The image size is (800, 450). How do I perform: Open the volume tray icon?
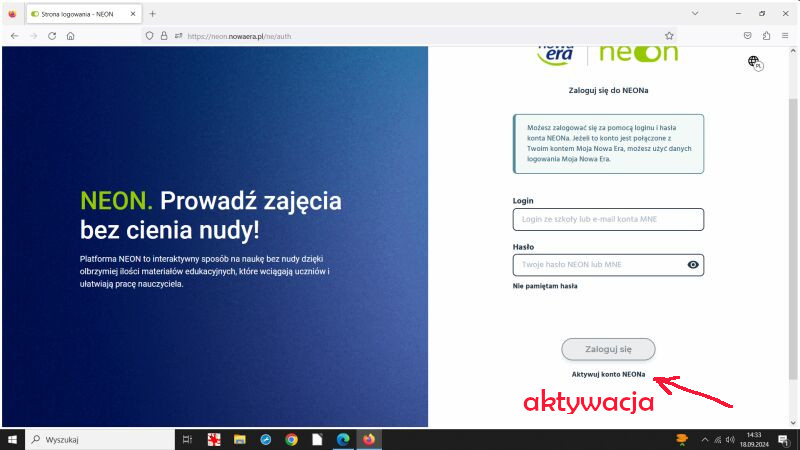pos(730,440)
